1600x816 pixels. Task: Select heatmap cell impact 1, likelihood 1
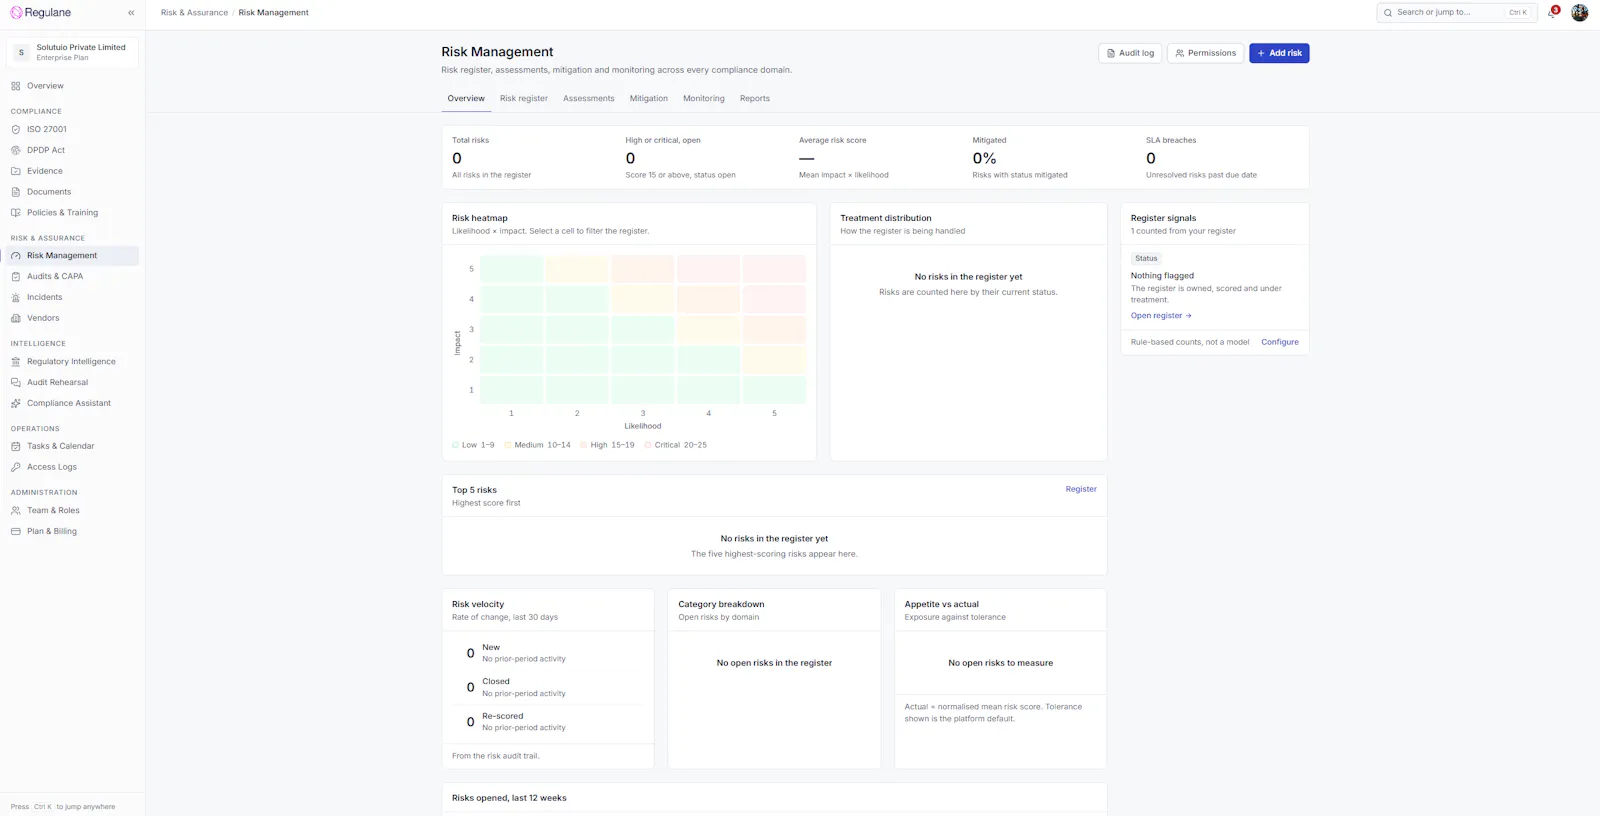(x=511, y=390)
